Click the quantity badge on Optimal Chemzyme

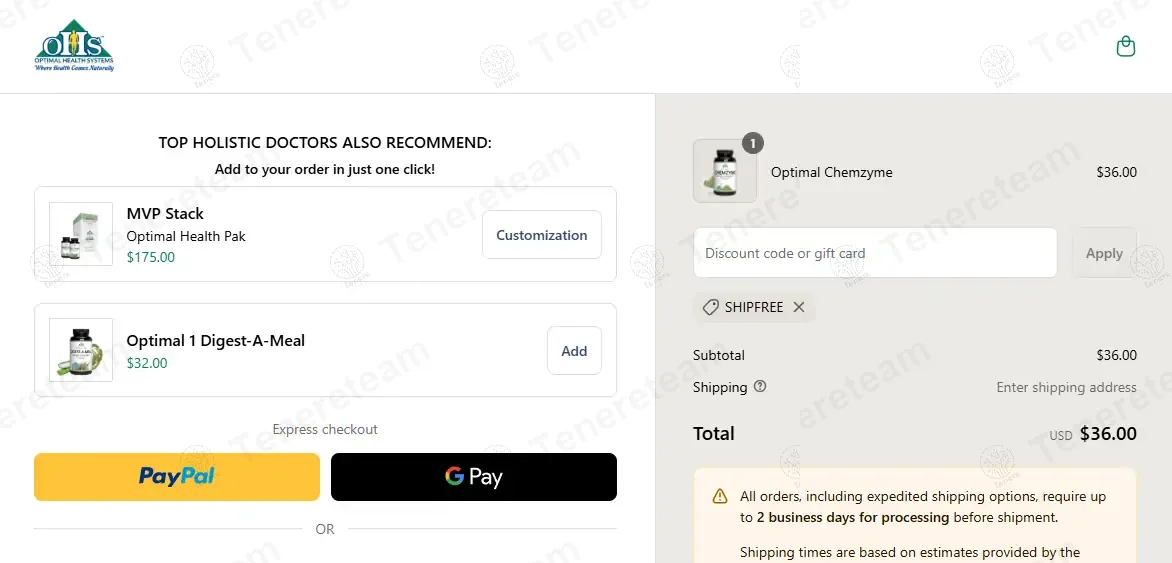(x=753, y=143)
